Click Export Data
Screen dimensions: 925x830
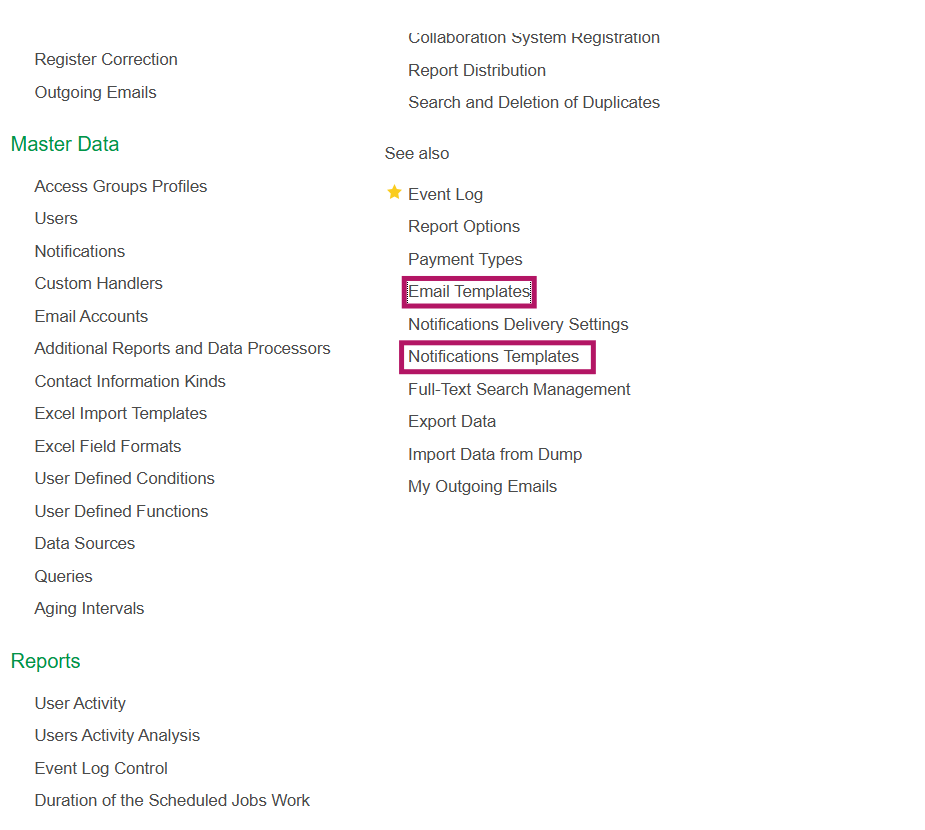pos(452,422)
